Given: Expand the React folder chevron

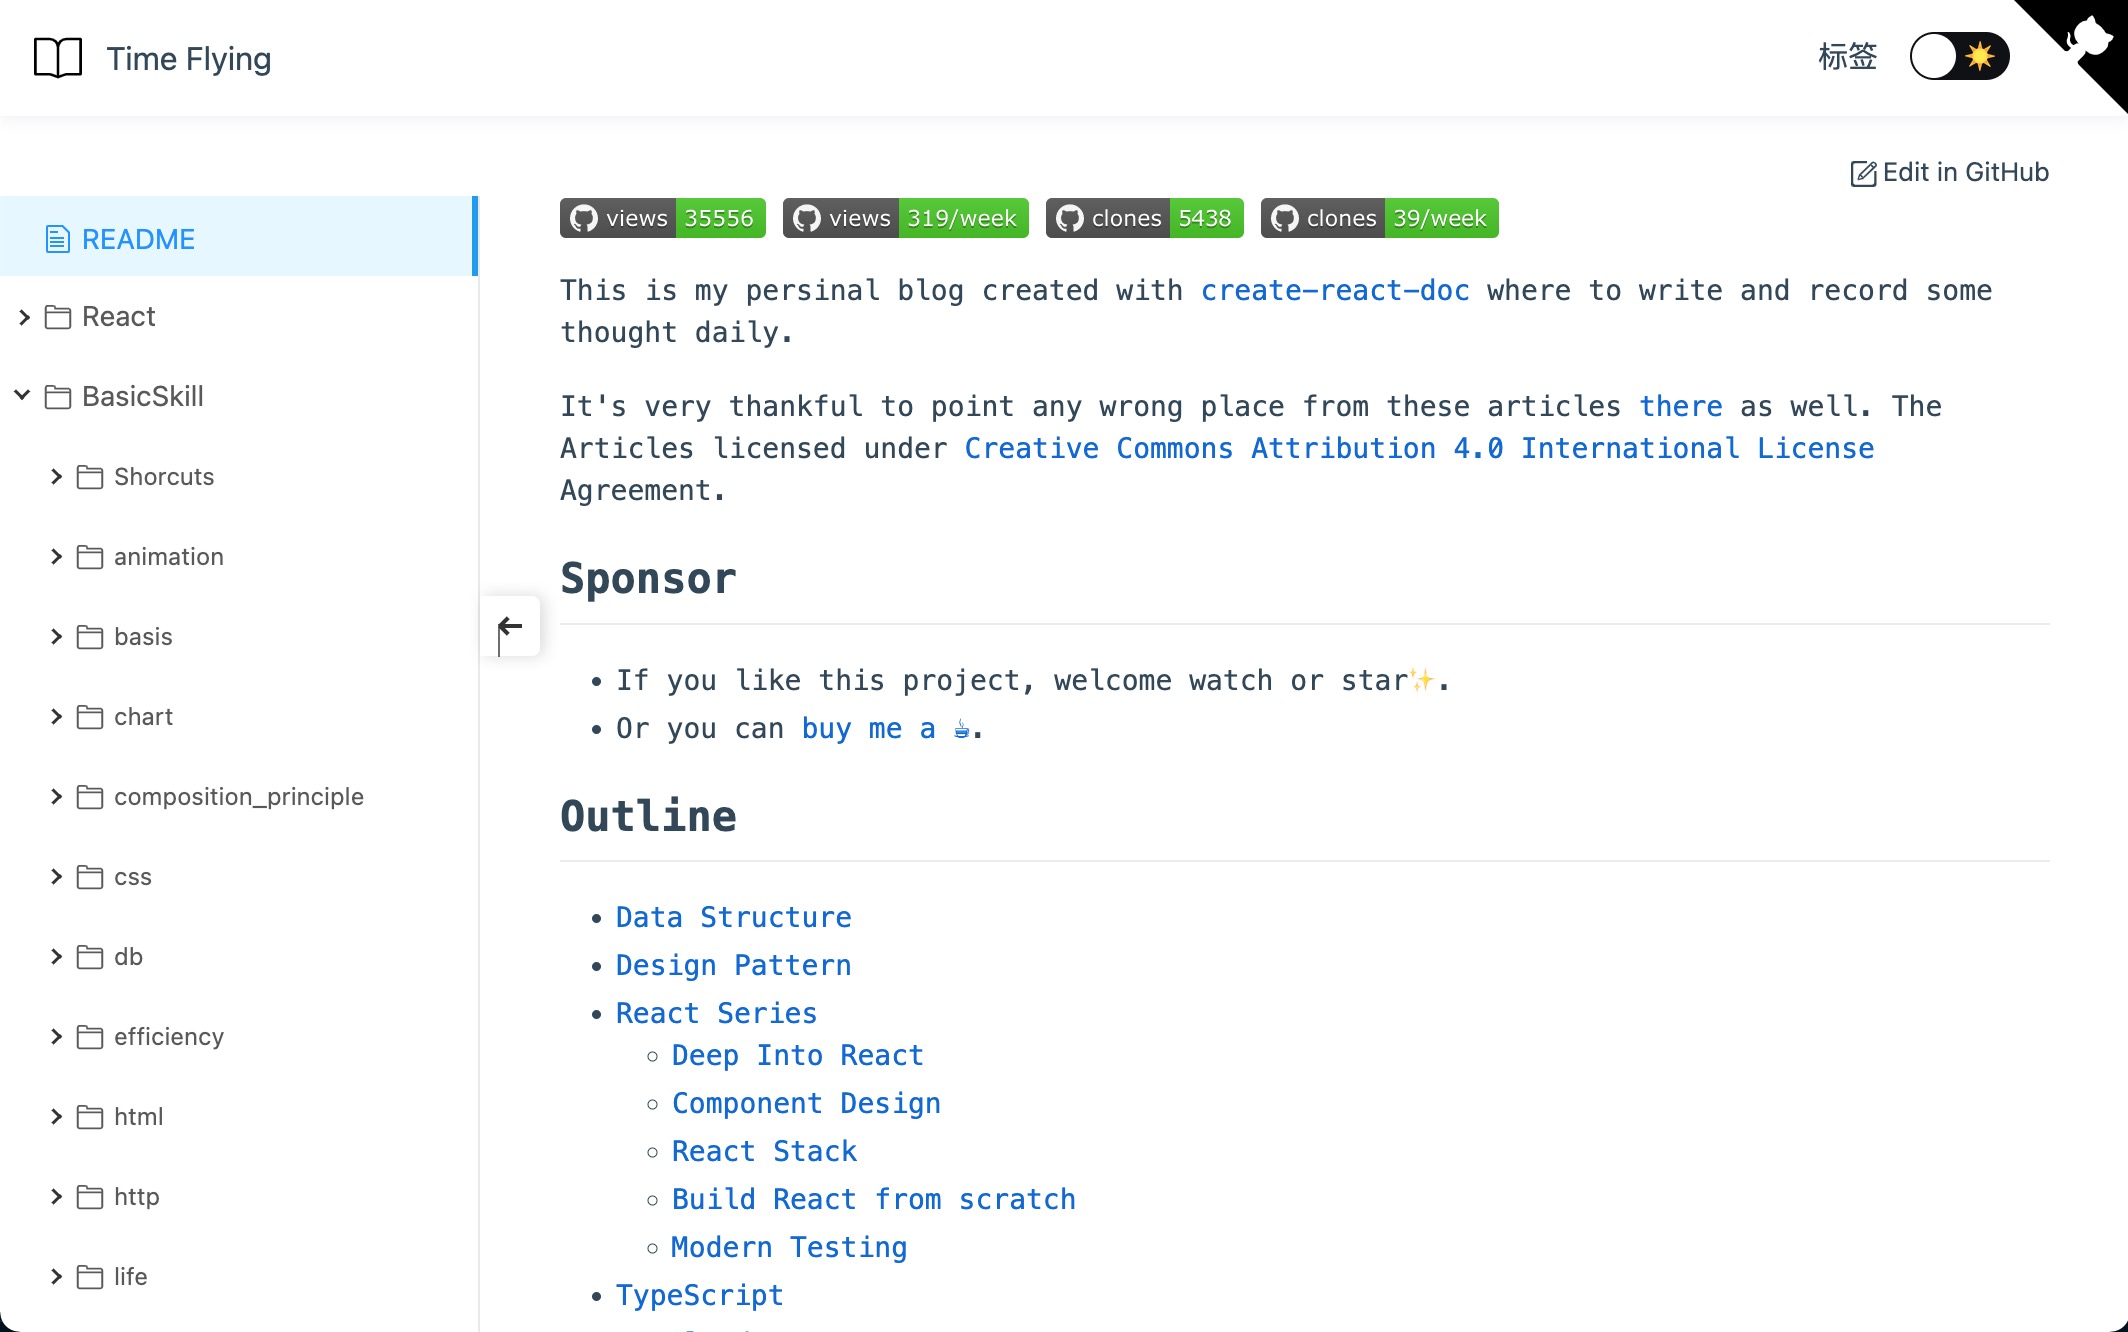Looking at the screenshot, I should tap(25, 317).
